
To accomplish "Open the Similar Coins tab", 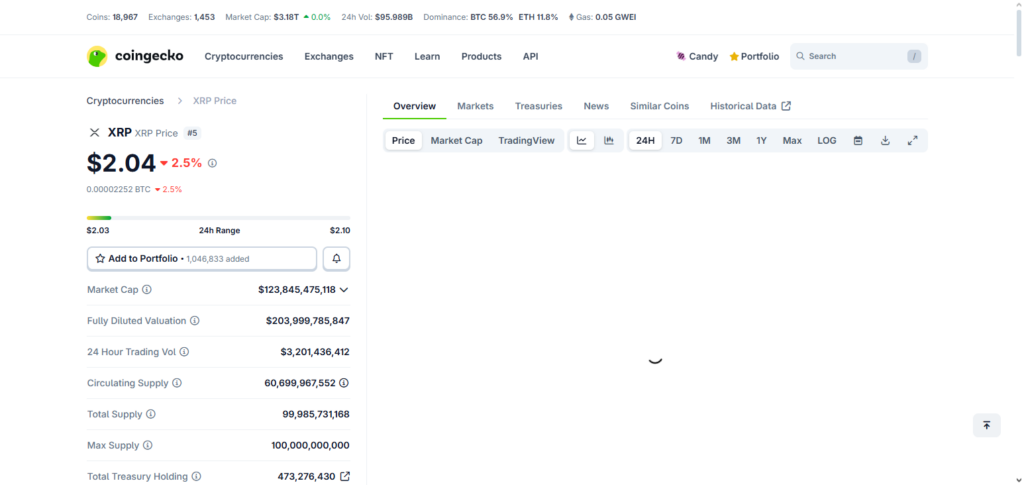I will (x=659, y=106).
